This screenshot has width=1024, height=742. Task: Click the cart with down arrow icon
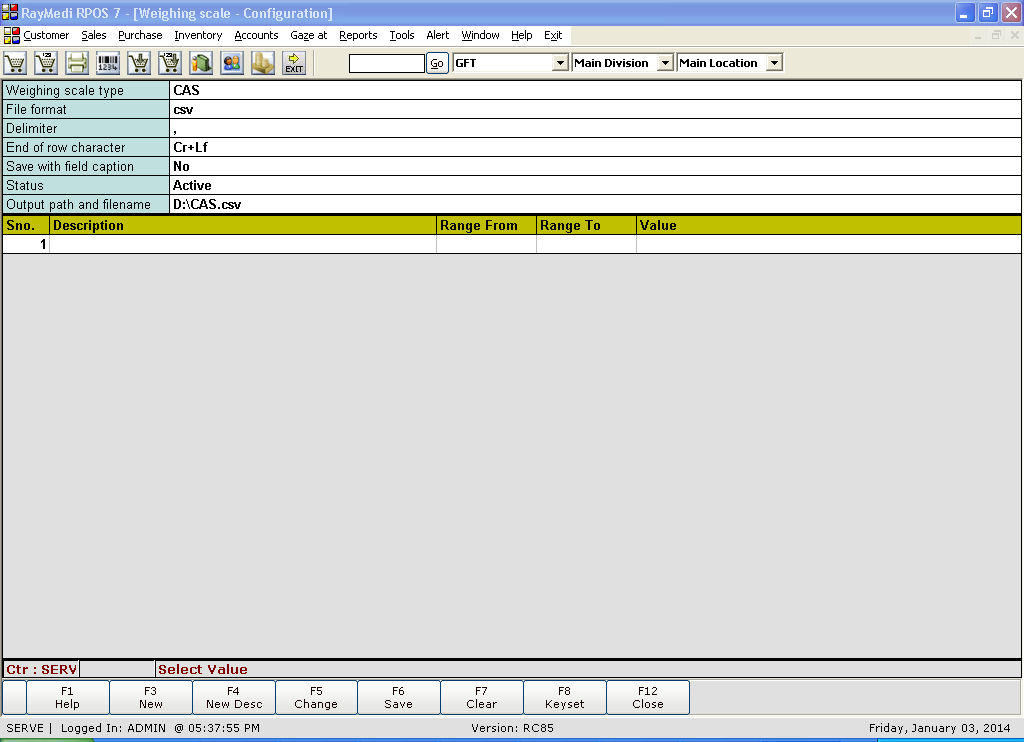pyautogui.click(x=139, y=63)
